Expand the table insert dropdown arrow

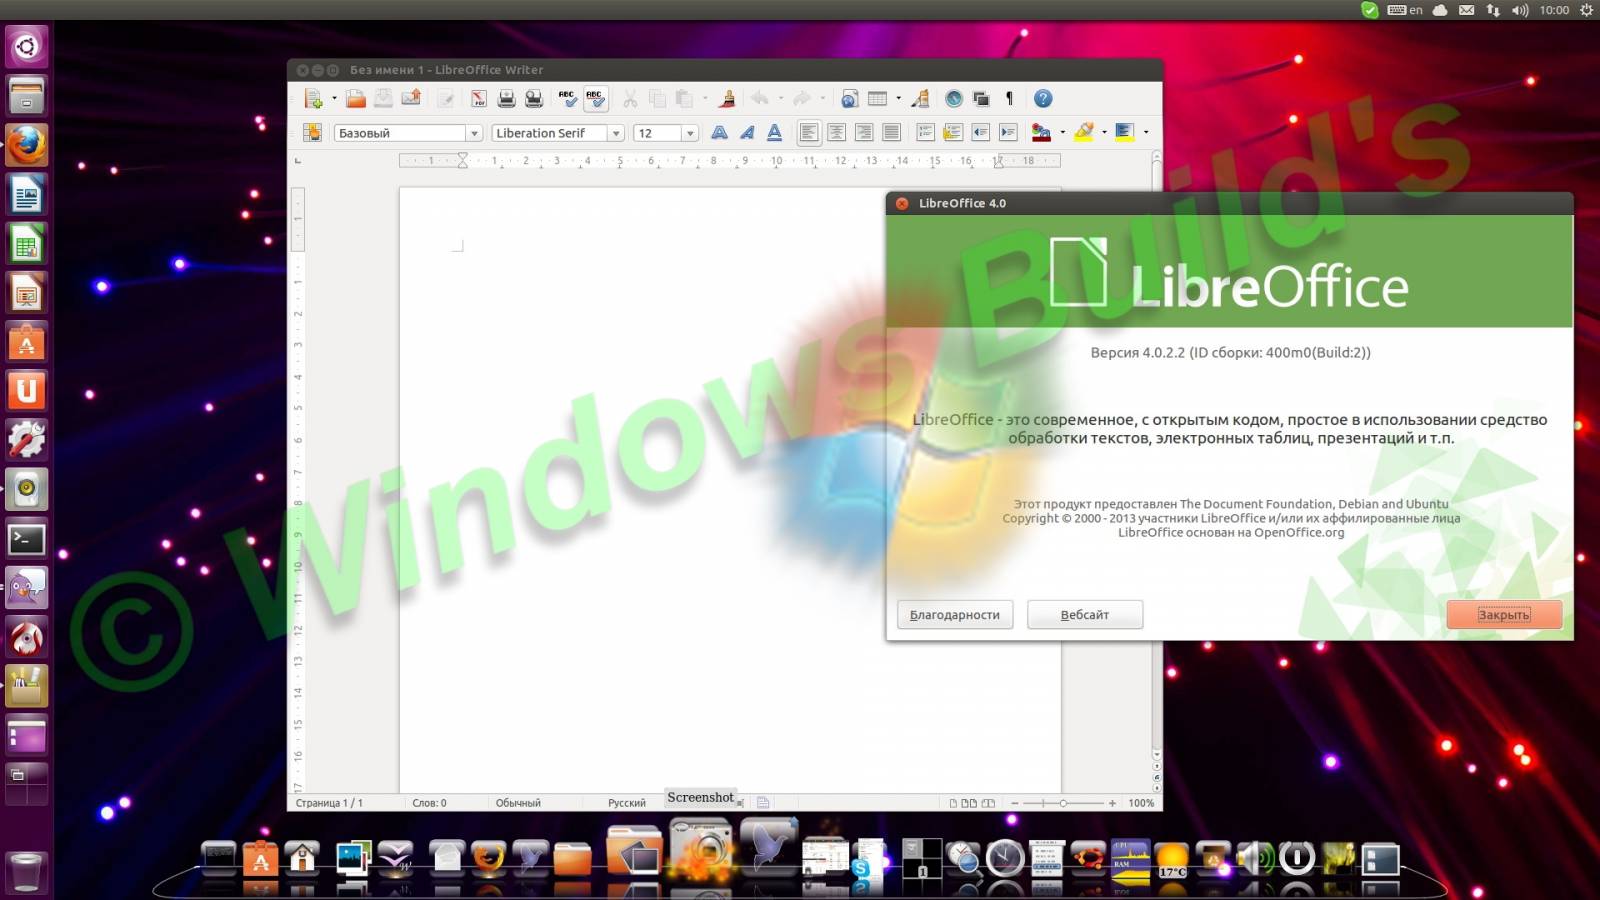pos(898,99)
